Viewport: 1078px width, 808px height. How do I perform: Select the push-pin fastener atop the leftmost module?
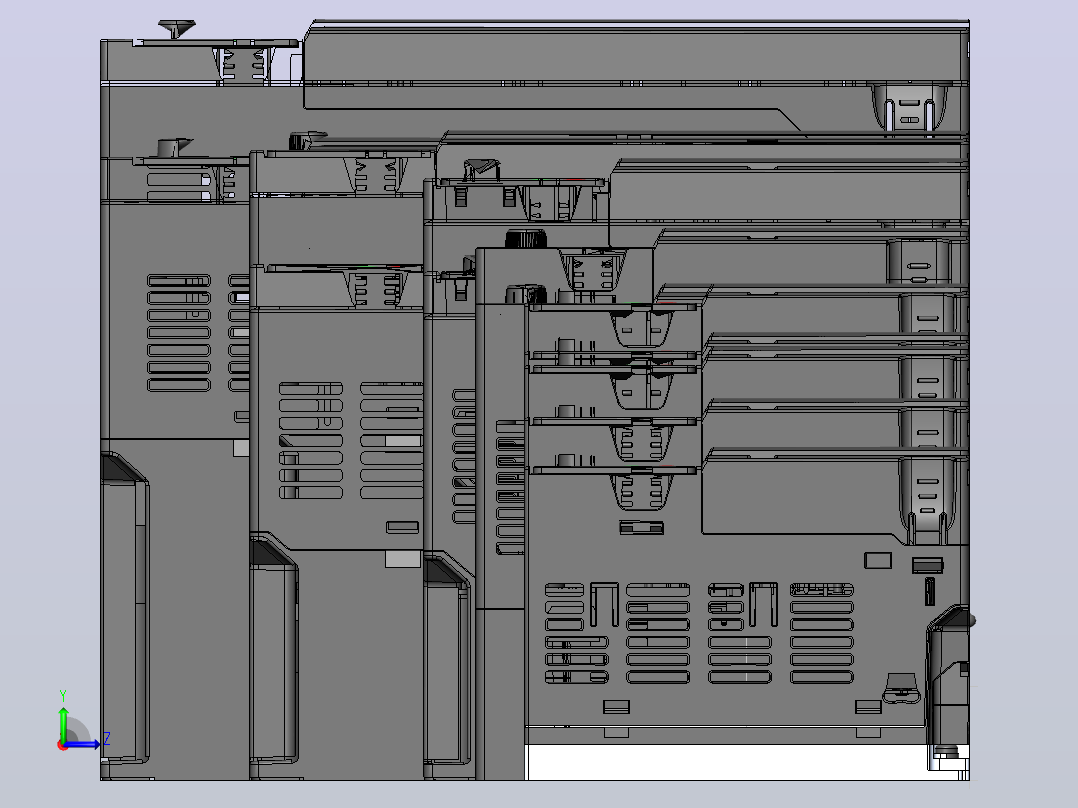click(x=177, y=29)
